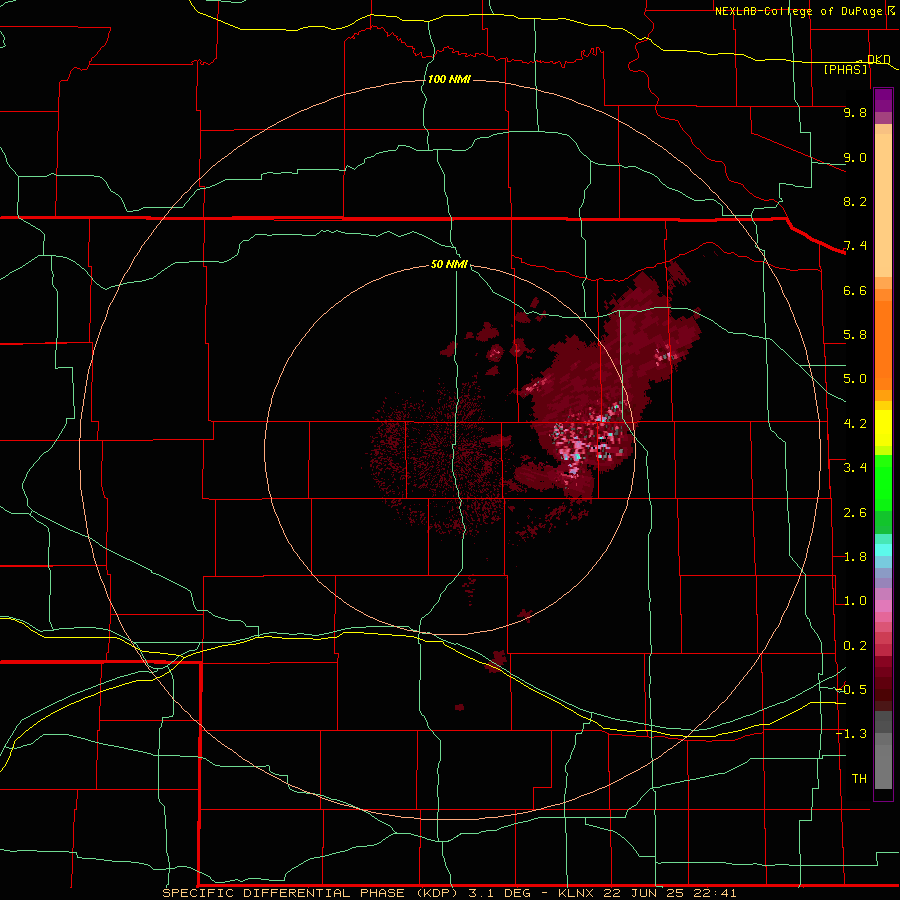Select the 50 NMI range ring label
Screen dimensions: 900x900
point(449,264)
